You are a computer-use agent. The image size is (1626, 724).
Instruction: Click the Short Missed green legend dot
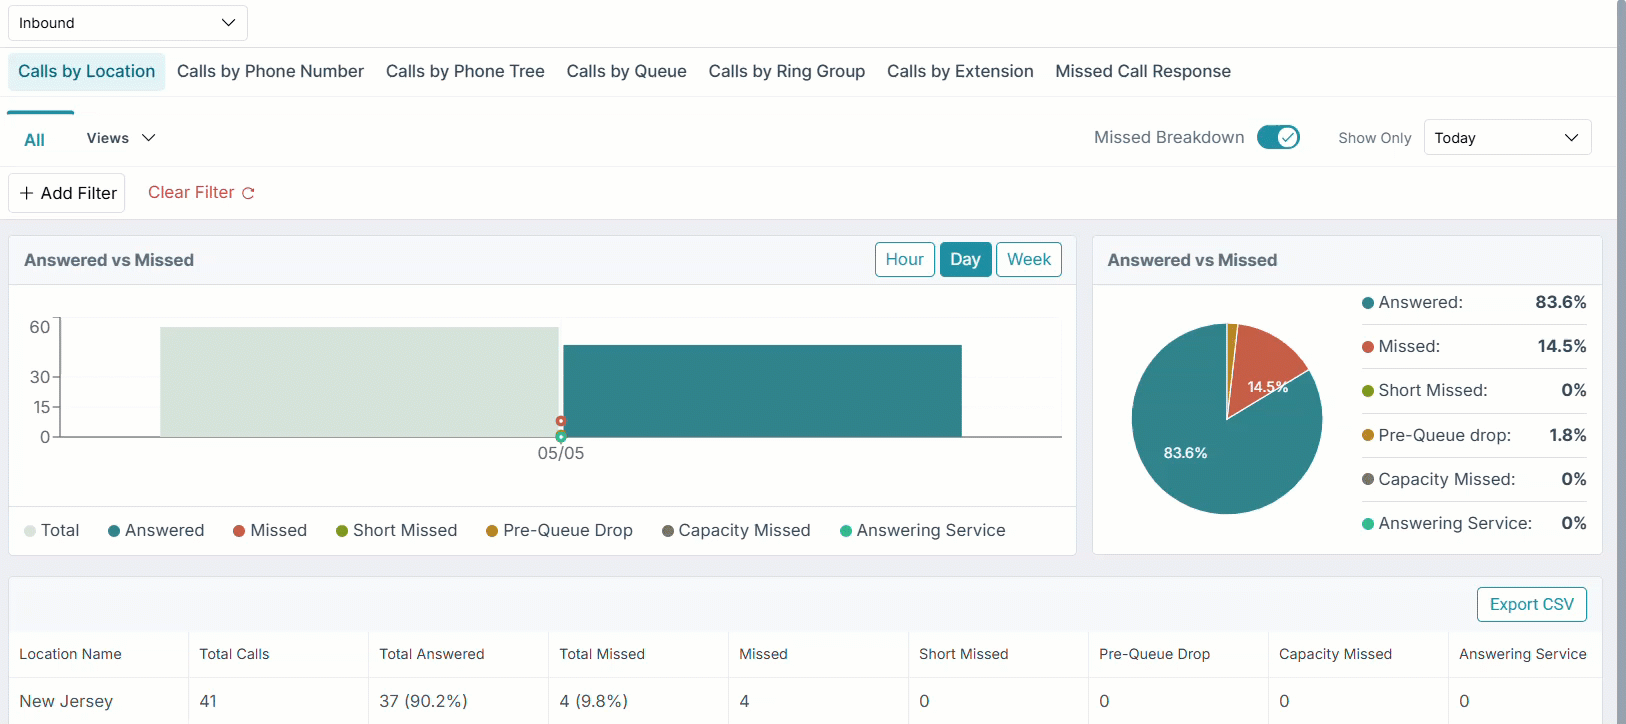(x=342, y=531)
